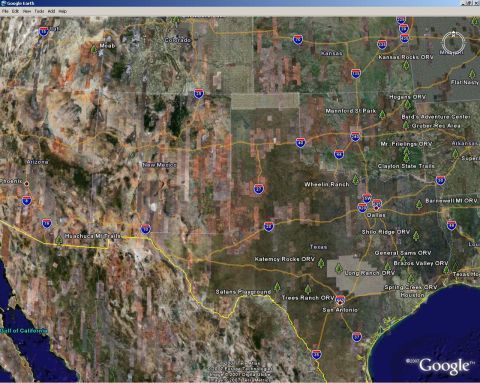Select the Houston city label
480x383 pixels.
tap(412, 295)
